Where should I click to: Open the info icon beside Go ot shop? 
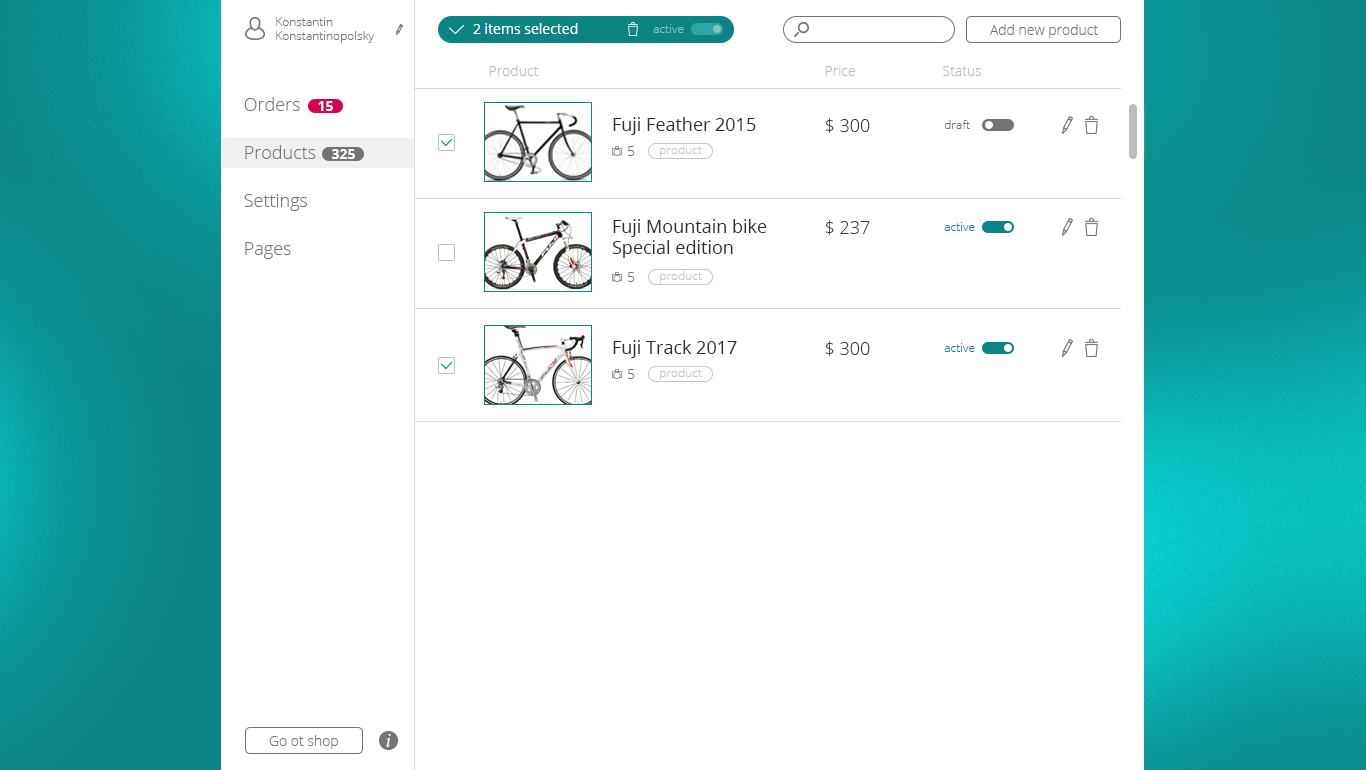click(389, 741)
